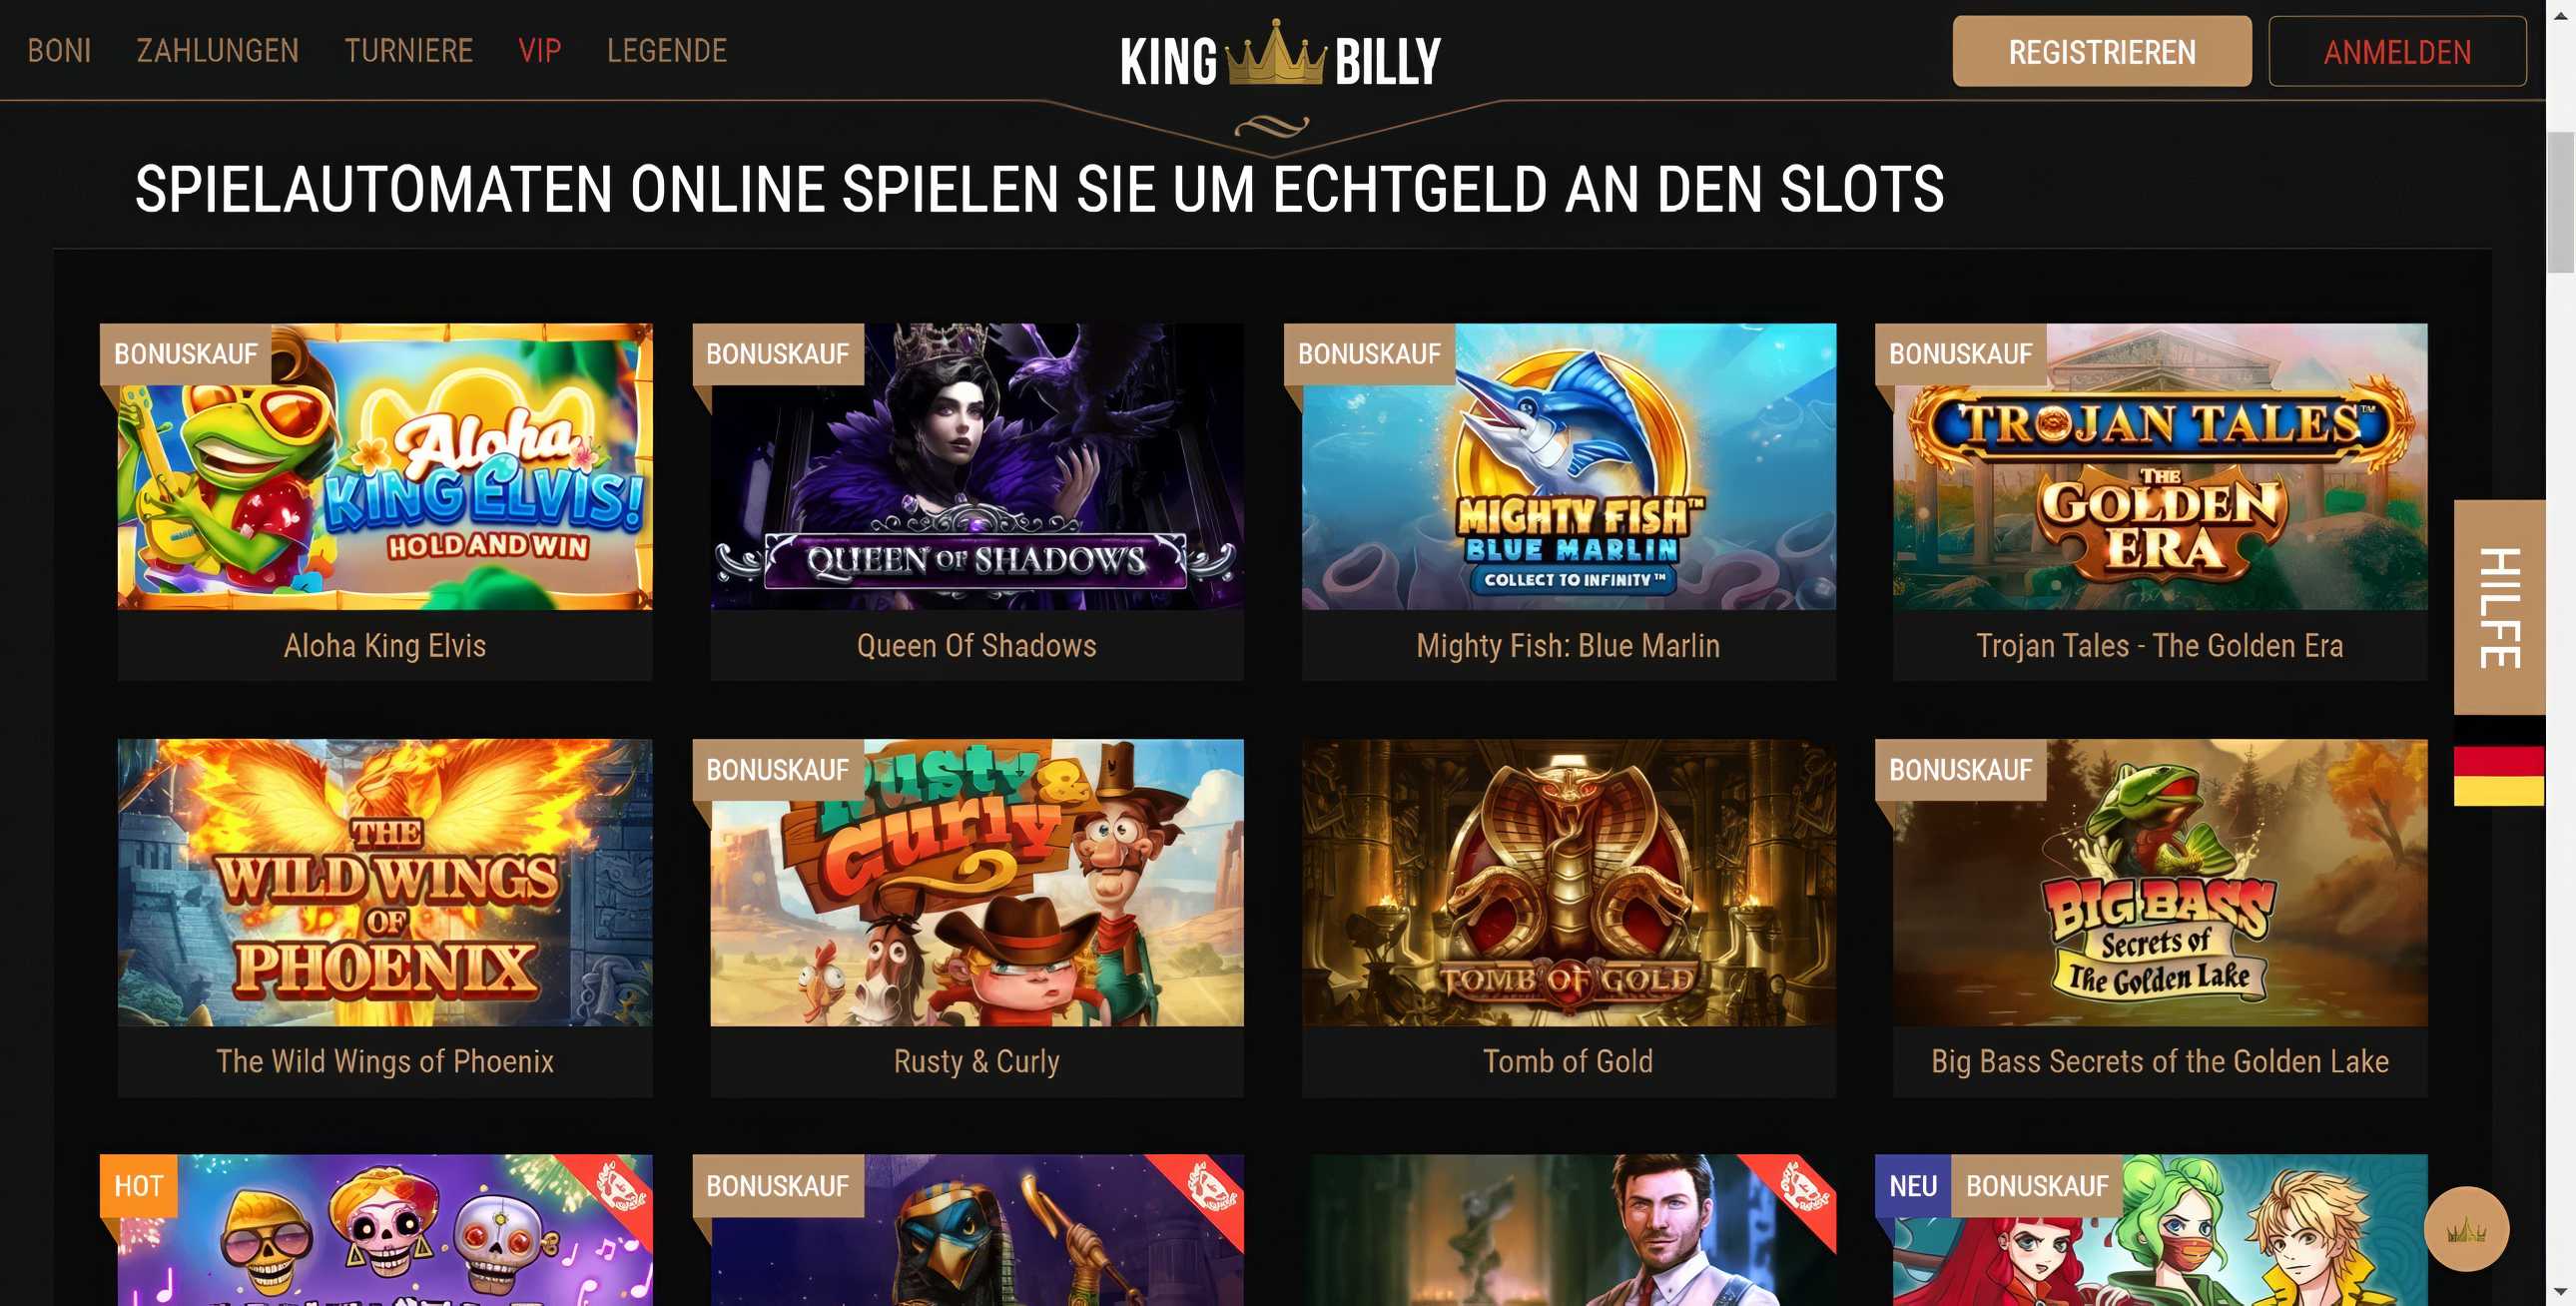Open the LEGENDE menu item
The image size is (2576, 1306).
tap(667, 50)
